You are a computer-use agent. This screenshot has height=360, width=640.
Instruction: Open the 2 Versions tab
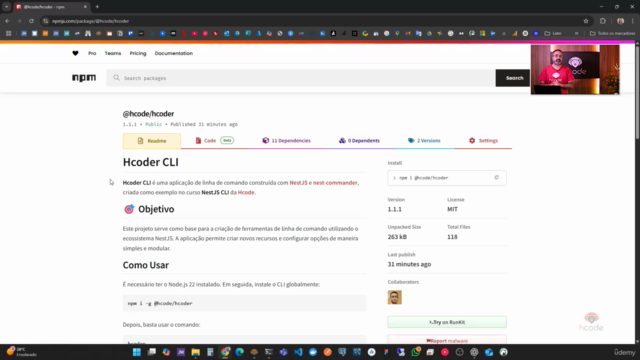(424, 140)
